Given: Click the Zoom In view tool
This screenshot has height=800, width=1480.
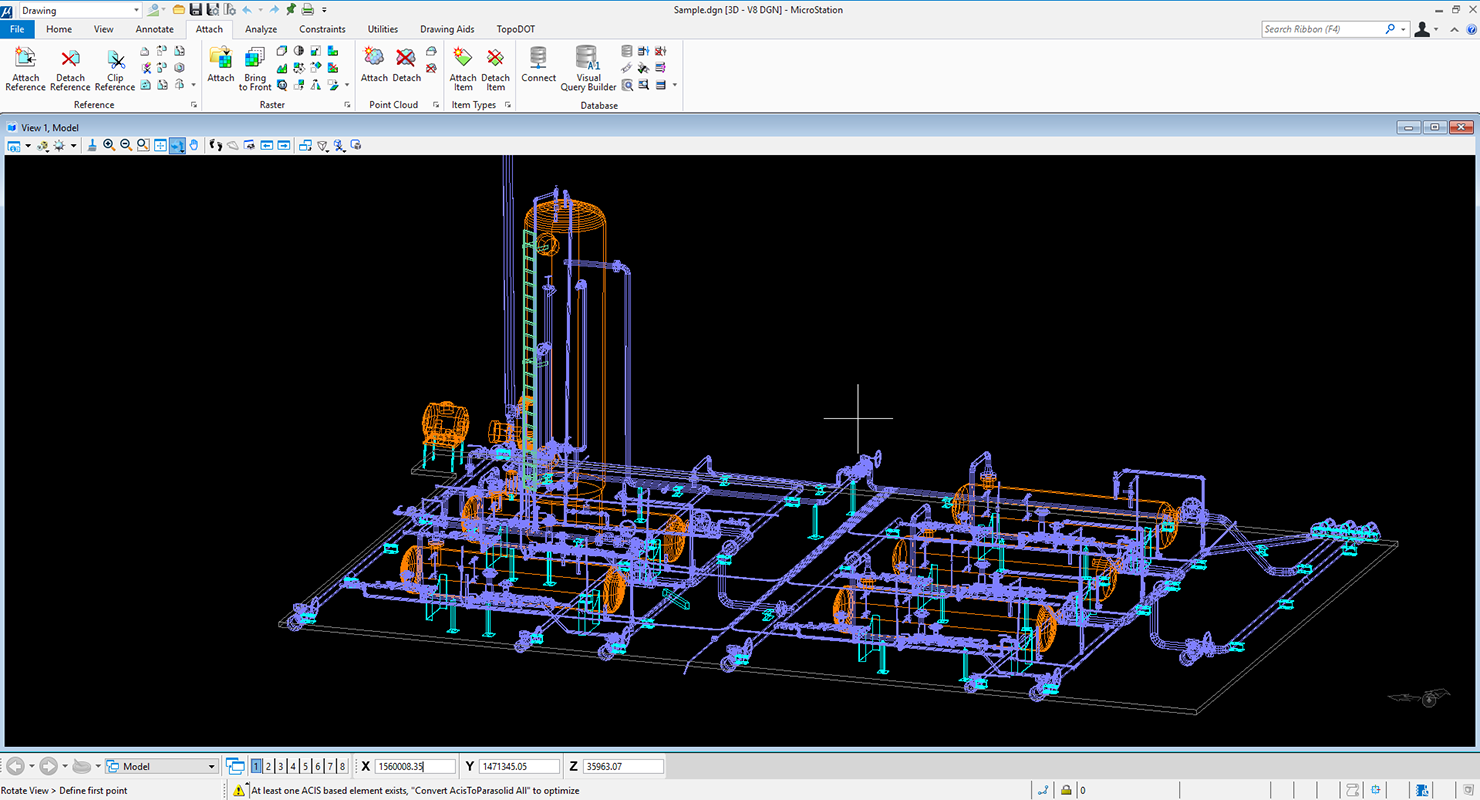Looking at the screenshot, I should tap(109, 145).
